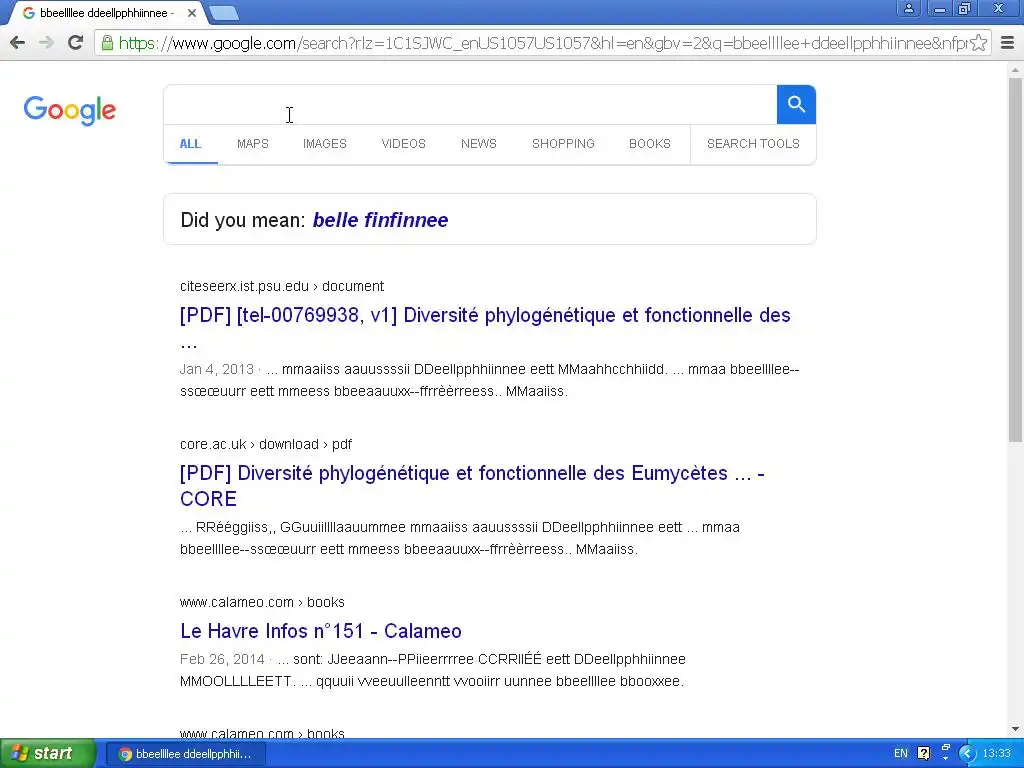Close the bbeellllee ddeellpphhiinnee tab
This screenshot has width=1024, height=768.
(x=192, y=13)
